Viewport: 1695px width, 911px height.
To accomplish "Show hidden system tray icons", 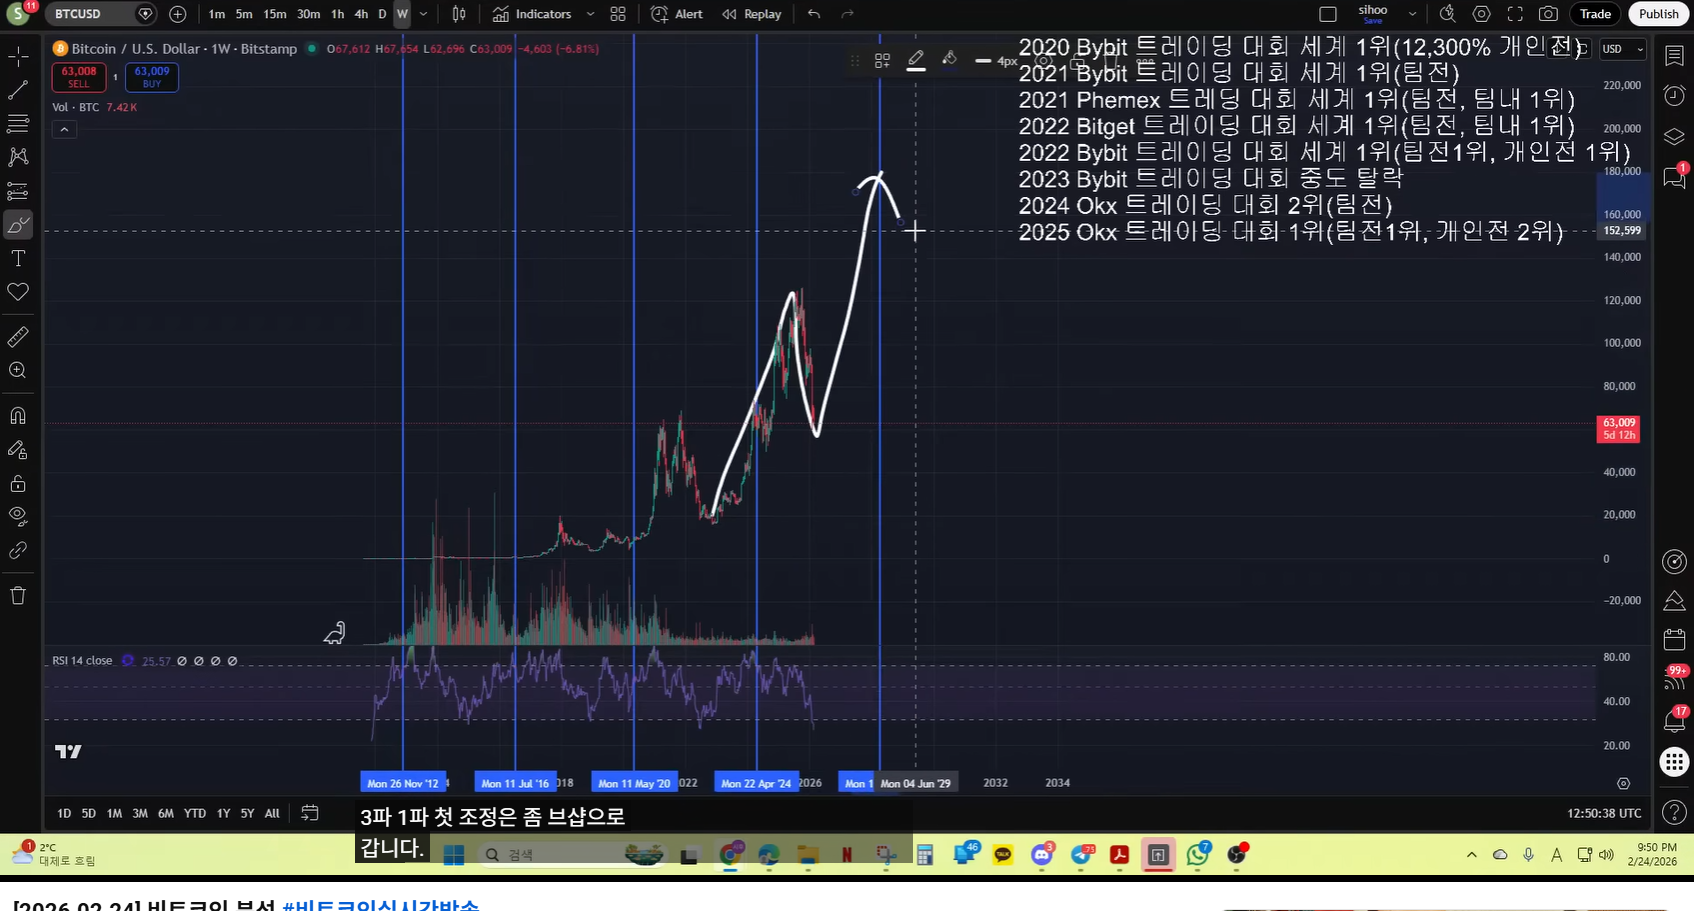I will tap(1471, 855).
